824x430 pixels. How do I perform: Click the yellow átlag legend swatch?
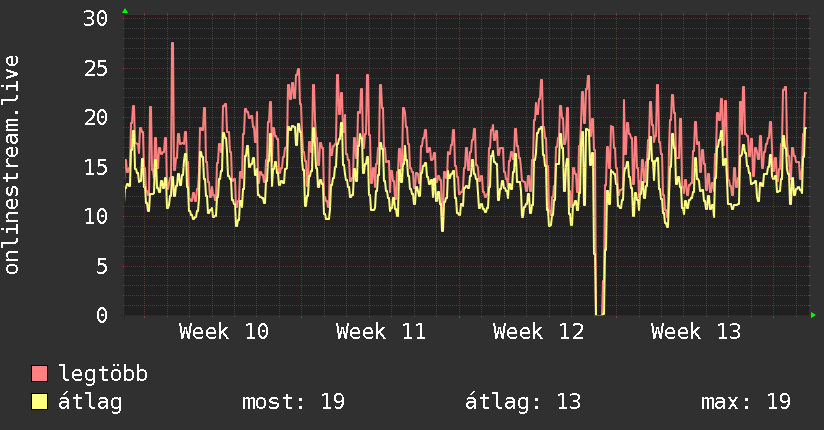click(x=39, y=401)
